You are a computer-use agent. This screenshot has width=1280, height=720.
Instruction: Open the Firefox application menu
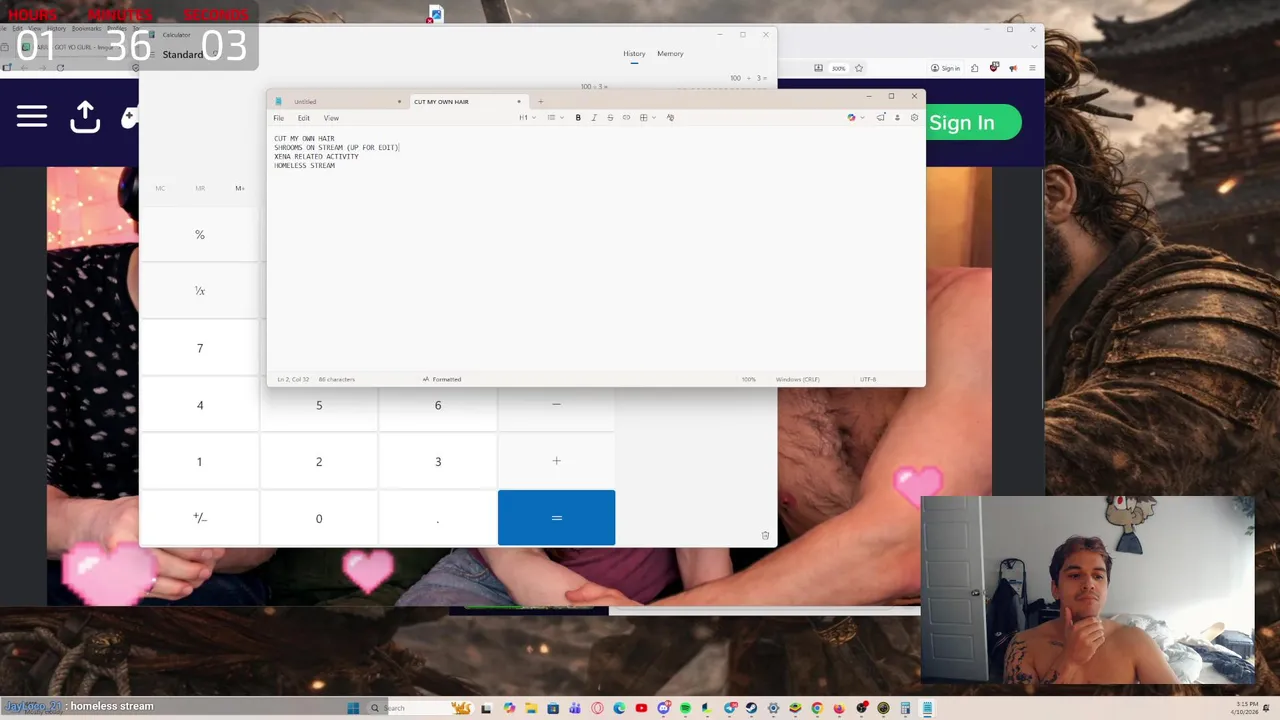1032,68
